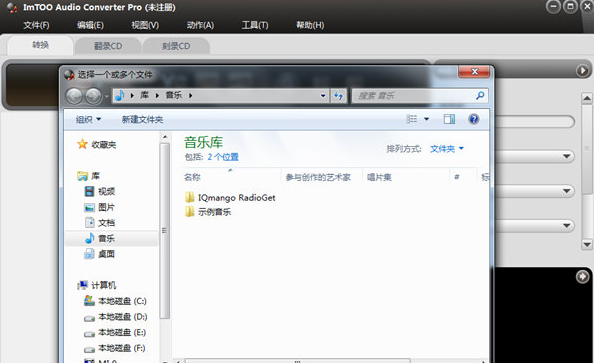The image size is (594, 363).
Task: Select 视频 library in navigation pane
Action: click(x=99, y=191)
